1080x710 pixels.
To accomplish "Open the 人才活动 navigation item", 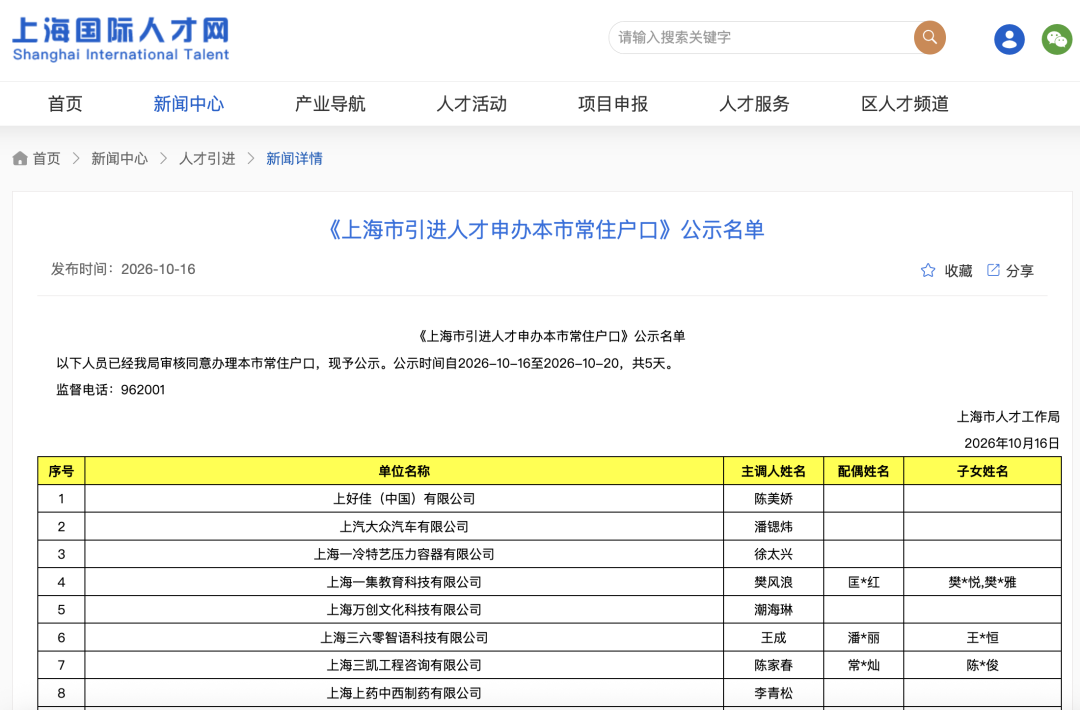I will click(x=472, y=104).
